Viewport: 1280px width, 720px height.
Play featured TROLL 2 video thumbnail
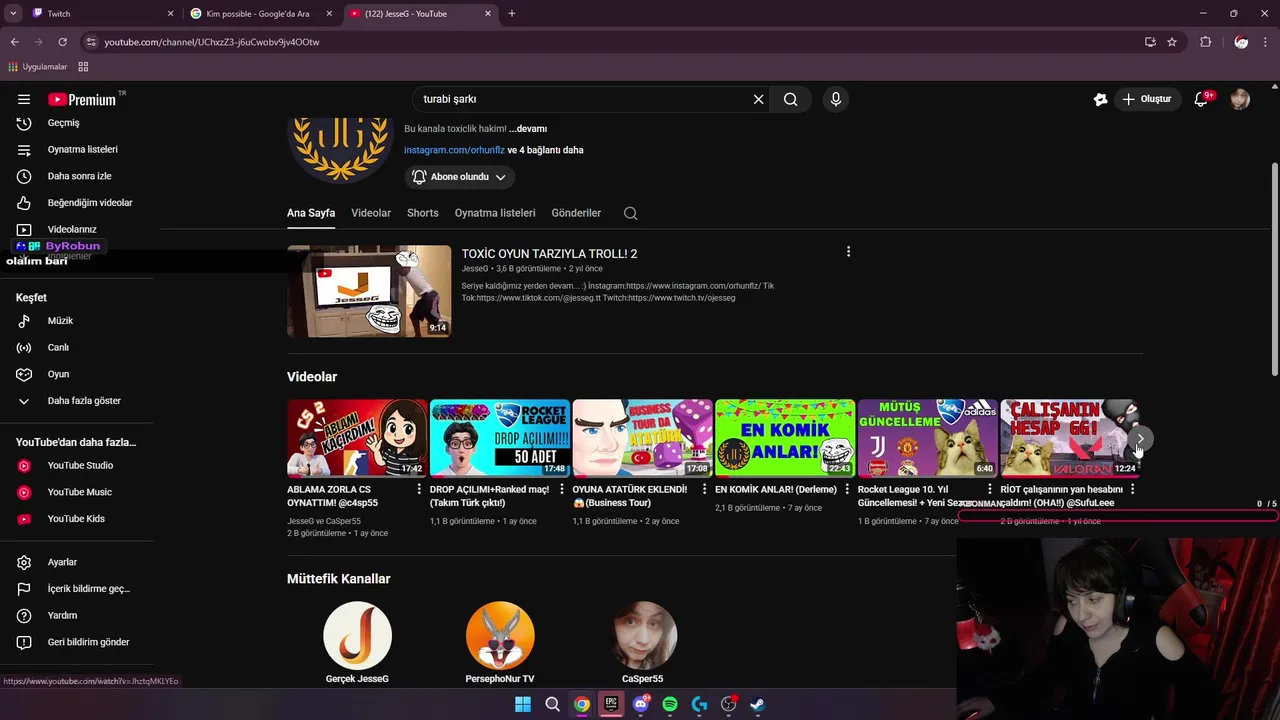(x=369, y=291)
